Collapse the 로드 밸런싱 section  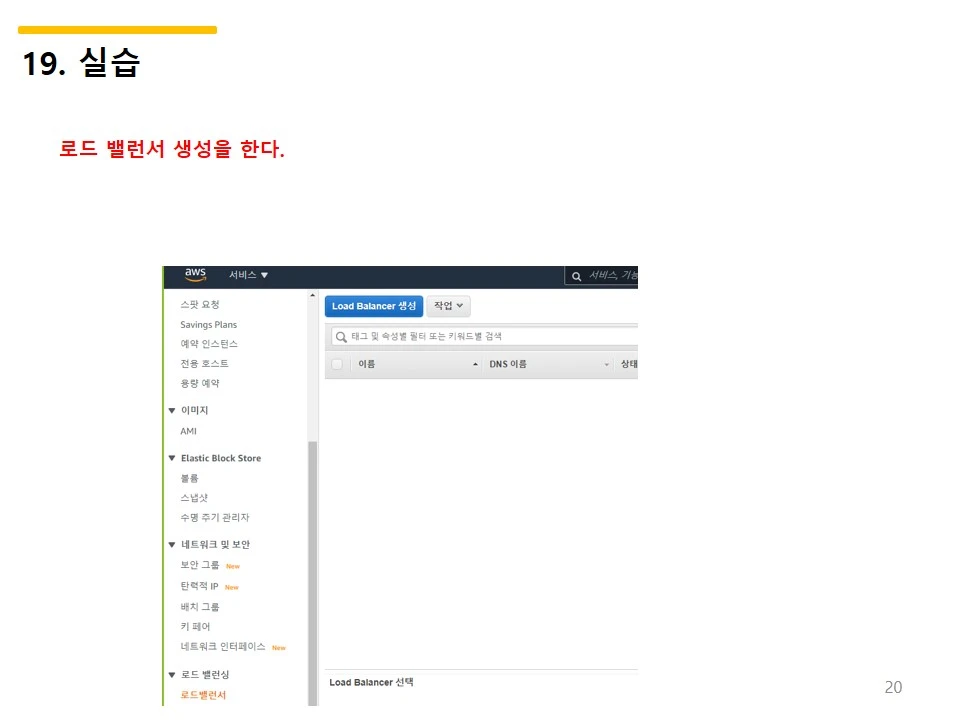click(172, 674)
